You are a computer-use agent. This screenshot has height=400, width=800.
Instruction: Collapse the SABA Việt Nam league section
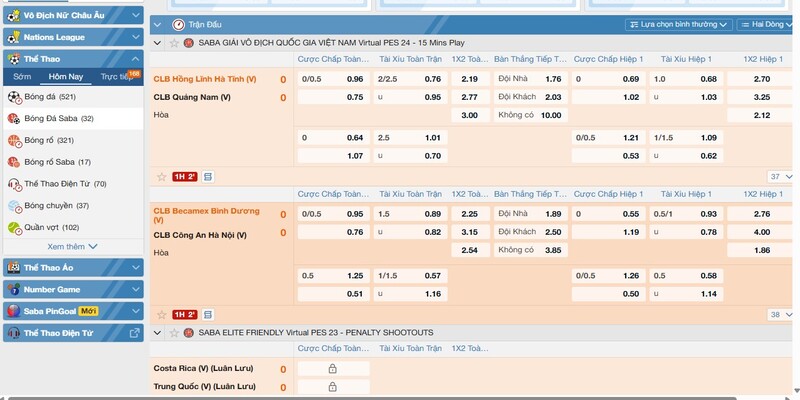(160, 43)
